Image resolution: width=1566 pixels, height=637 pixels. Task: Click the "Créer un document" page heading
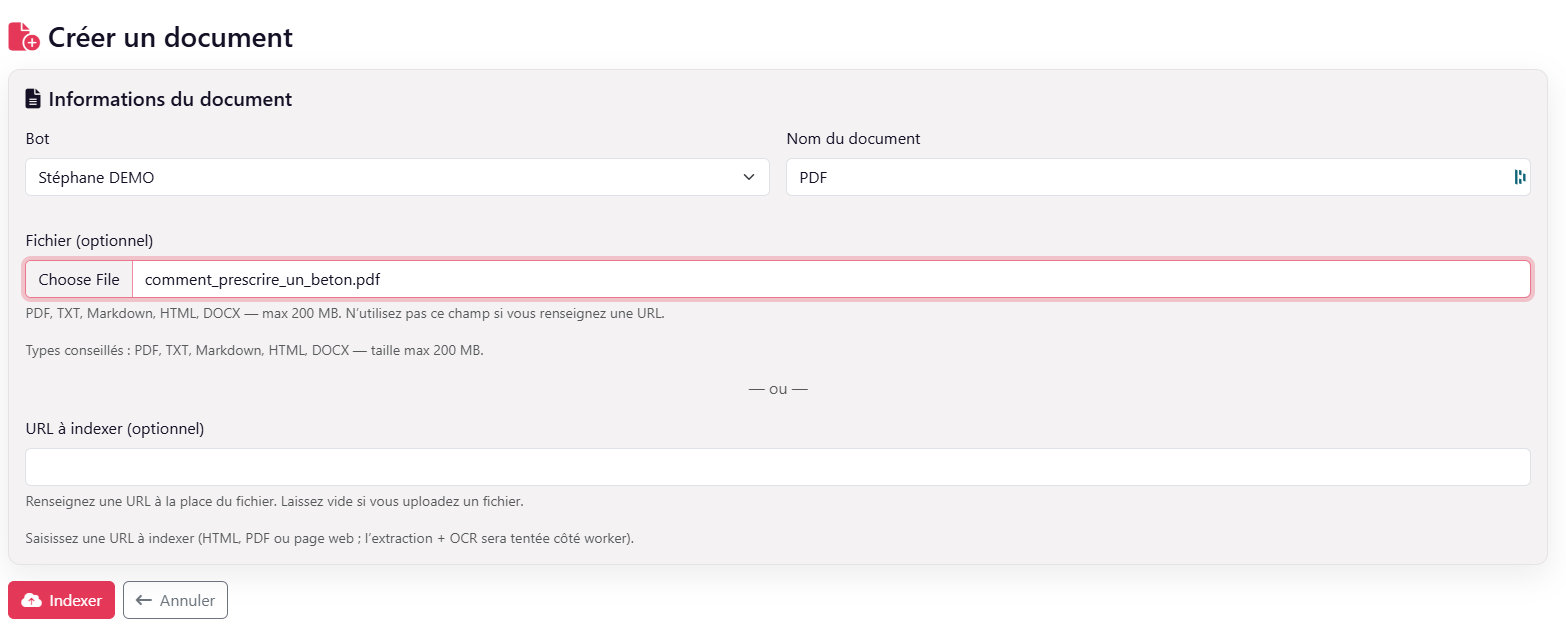(x=170, y=37)
